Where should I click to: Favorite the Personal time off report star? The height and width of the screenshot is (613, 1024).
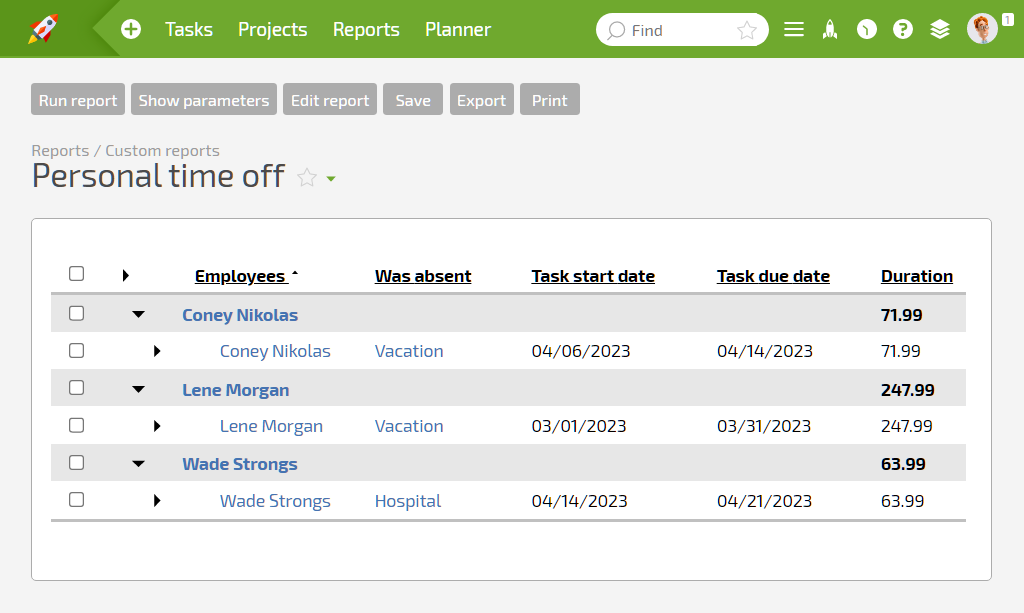[x=307, y=178]
